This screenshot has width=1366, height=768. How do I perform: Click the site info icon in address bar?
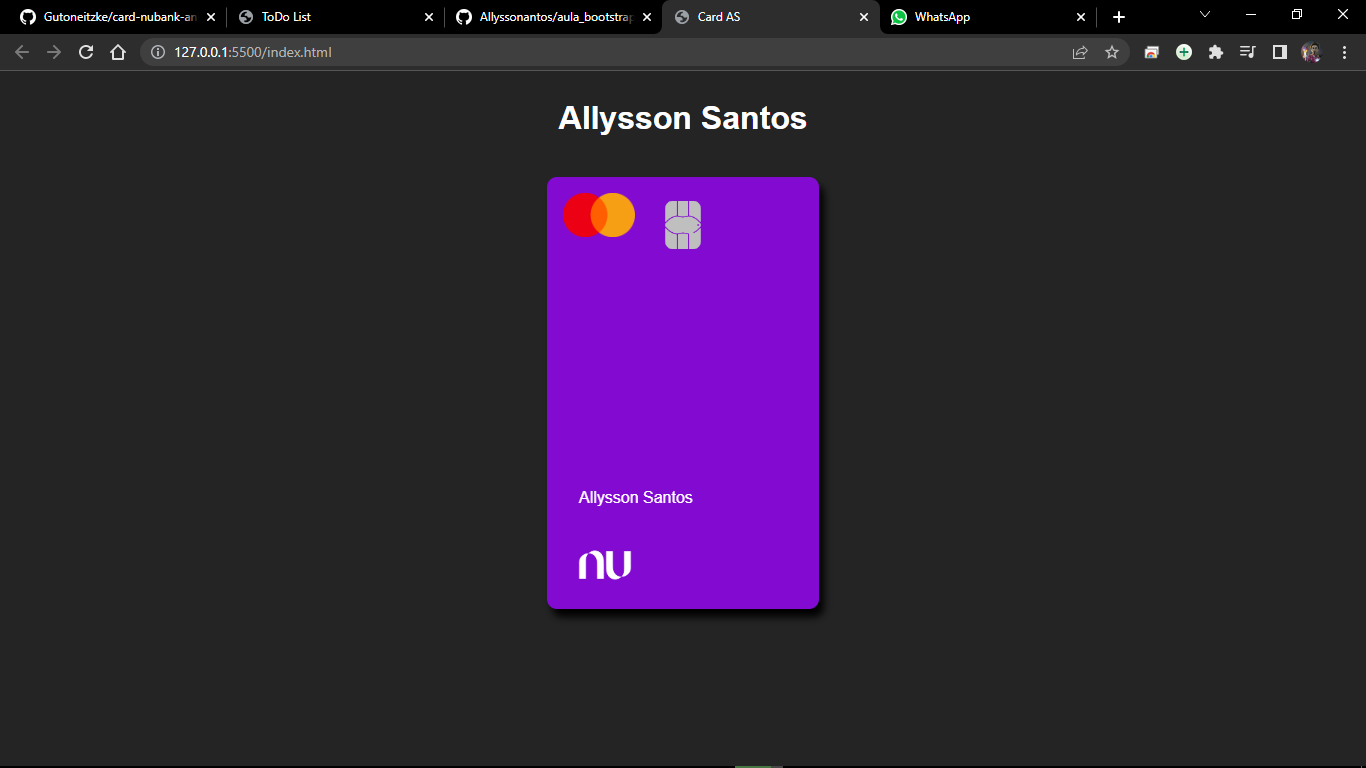(x=160, y=52)
